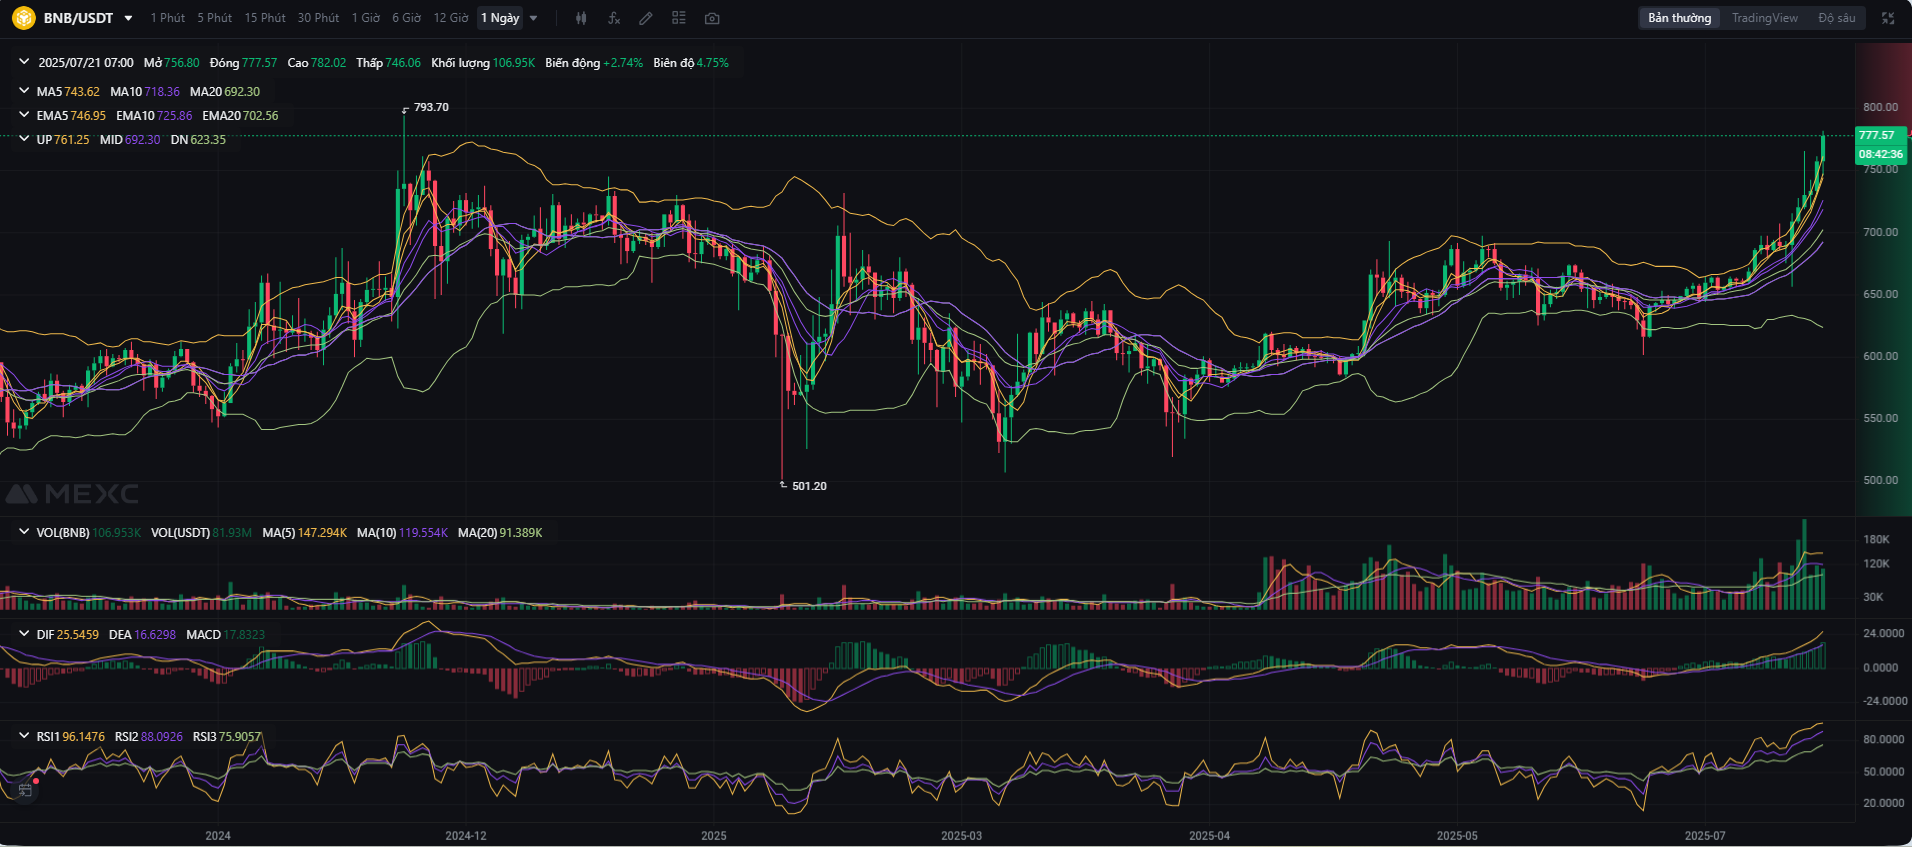Click the volume MA(10) 119.554K value

point(402,532)
